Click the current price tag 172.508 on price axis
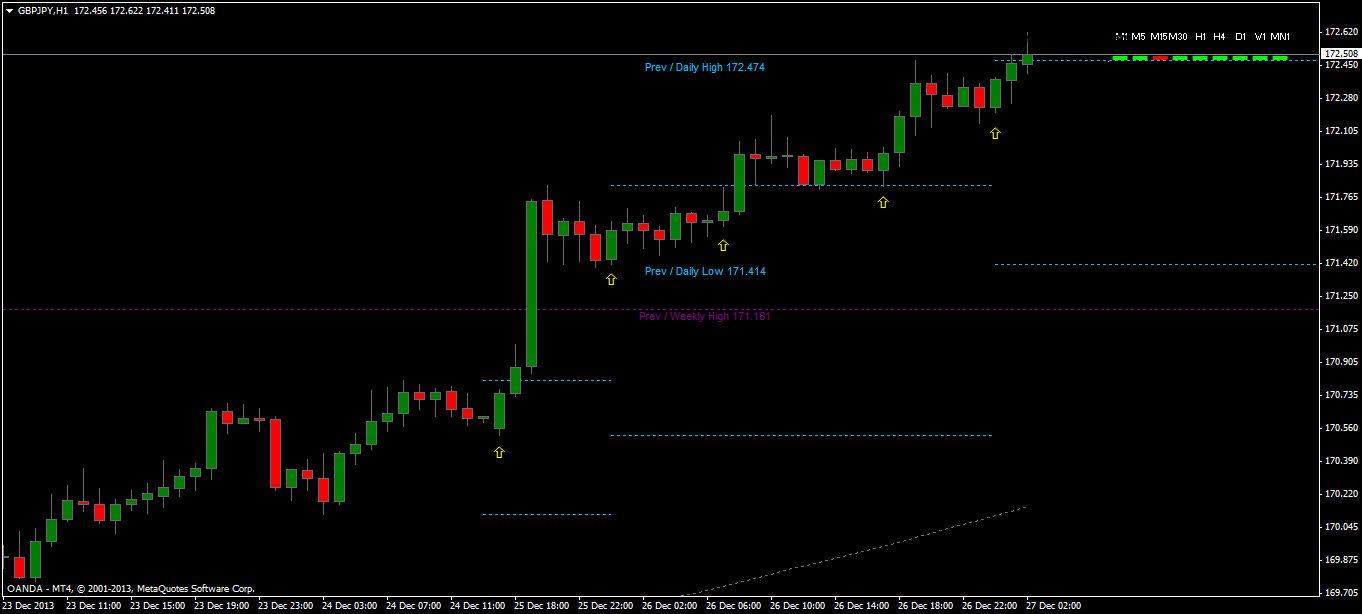The height and width of the screenshot is (614, 1362). (x=1341, y=54)
